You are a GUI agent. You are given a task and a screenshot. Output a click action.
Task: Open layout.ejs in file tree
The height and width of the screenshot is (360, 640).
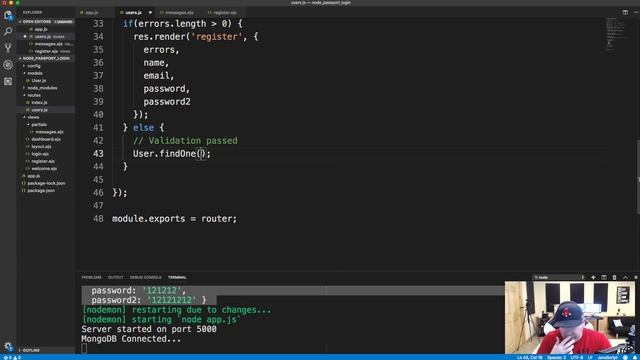pos(41,147)
